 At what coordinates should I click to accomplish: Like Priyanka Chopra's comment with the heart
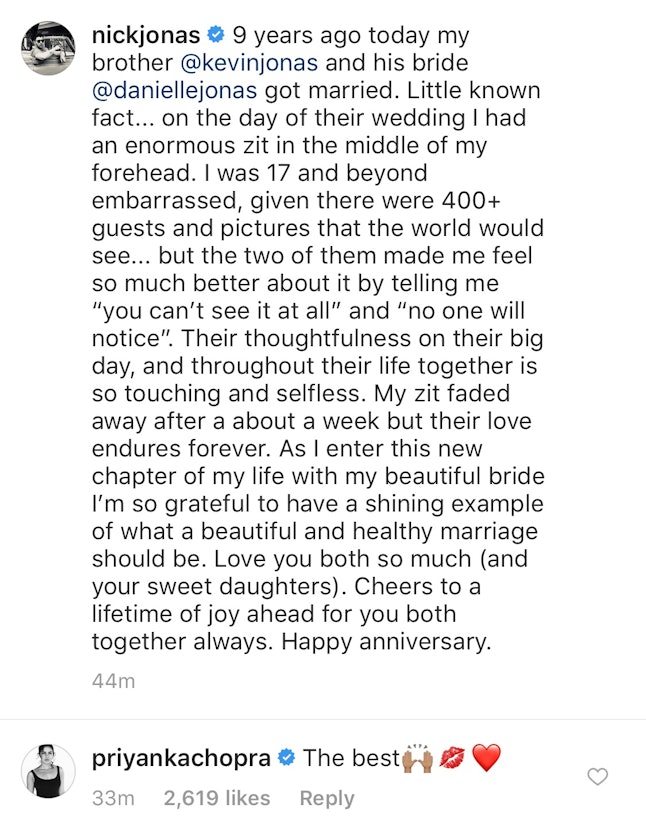[x=598, y=777]
